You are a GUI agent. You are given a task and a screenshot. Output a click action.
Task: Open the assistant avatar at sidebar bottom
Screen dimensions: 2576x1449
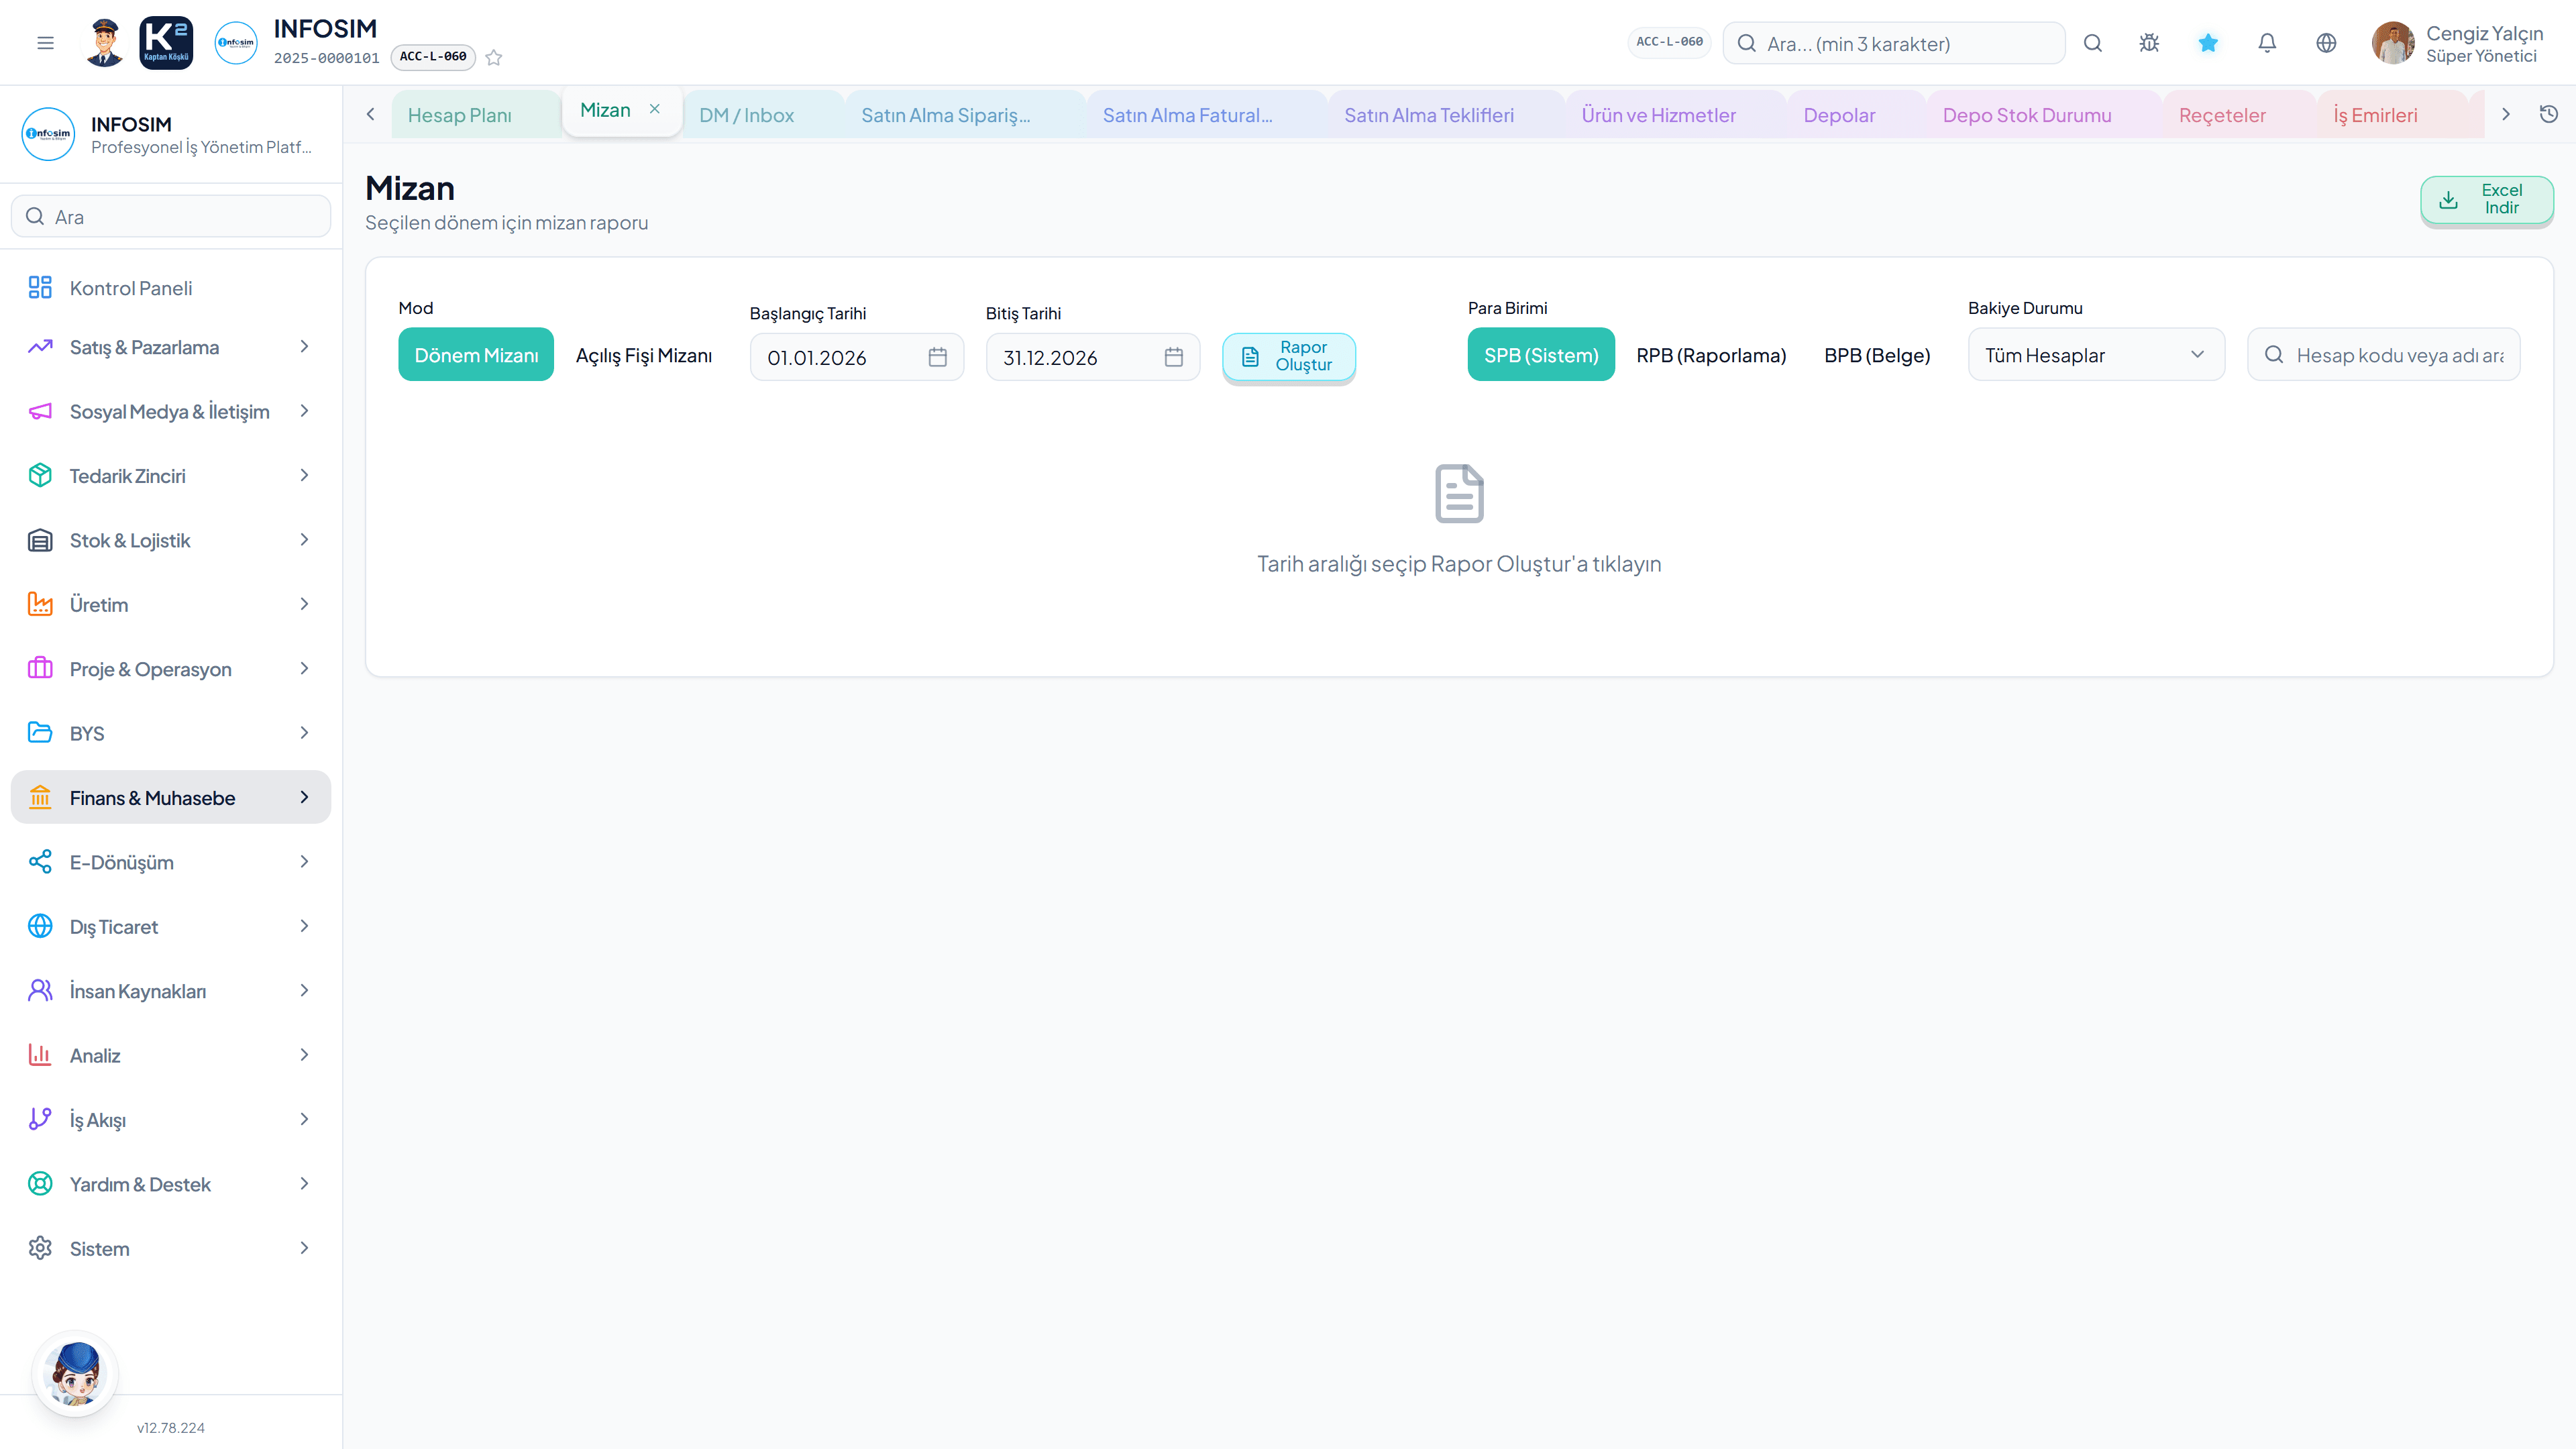[x=76, y=1374]
